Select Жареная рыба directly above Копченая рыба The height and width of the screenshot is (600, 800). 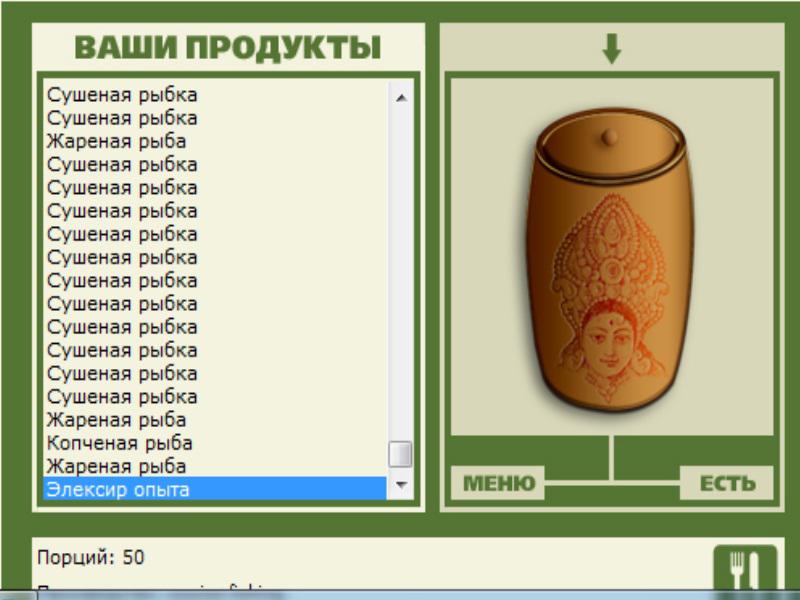[x=215, y=420]
